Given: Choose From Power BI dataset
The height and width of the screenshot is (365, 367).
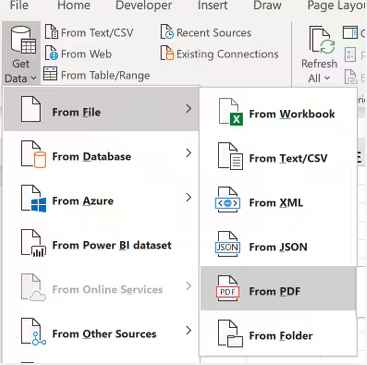Looking at the screenshot, I should pos(101,242).
